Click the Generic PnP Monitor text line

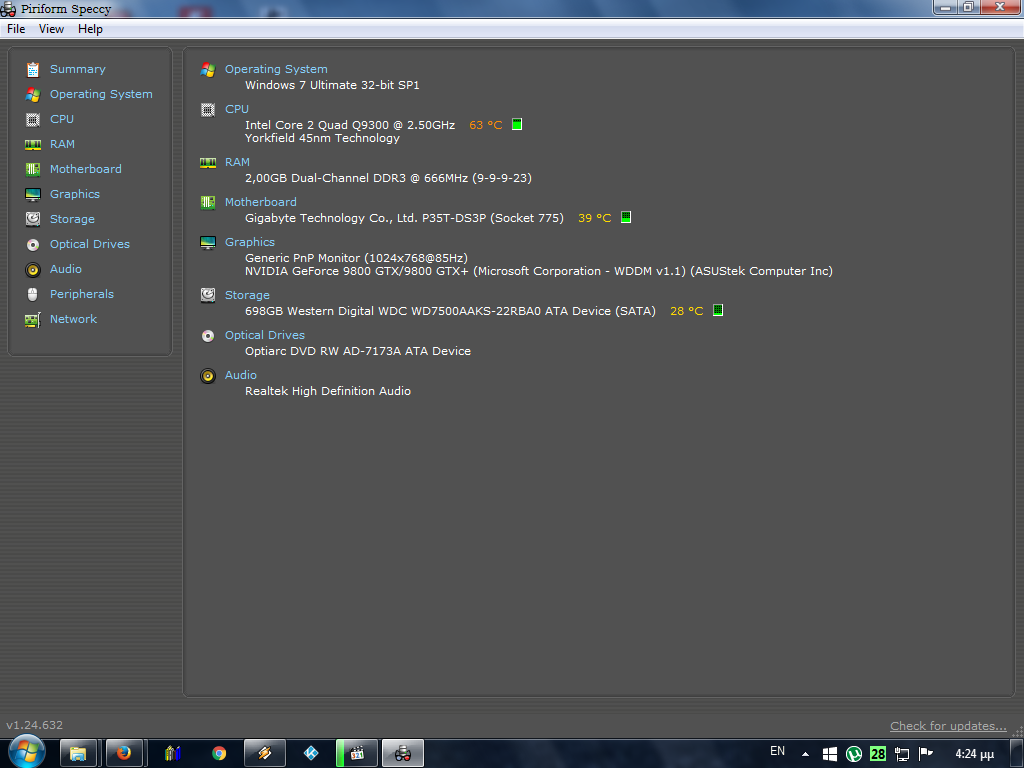[x=356, y=258]
